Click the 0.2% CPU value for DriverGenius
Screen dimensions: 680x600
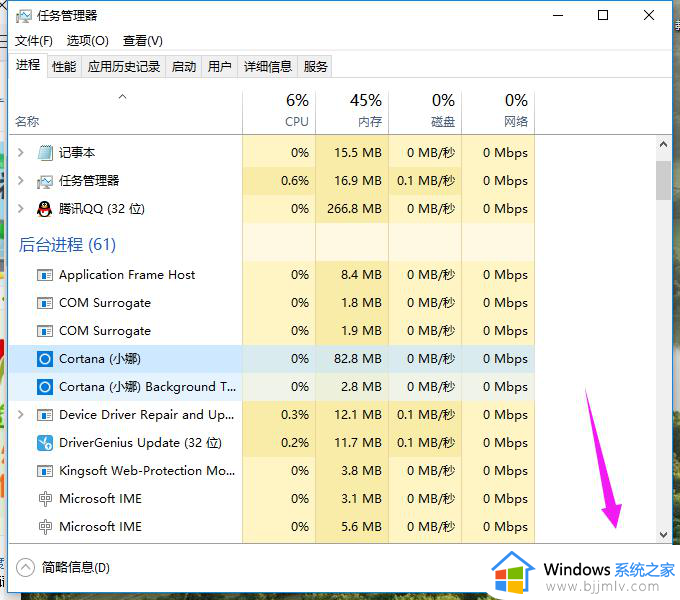tap(295, 443)
